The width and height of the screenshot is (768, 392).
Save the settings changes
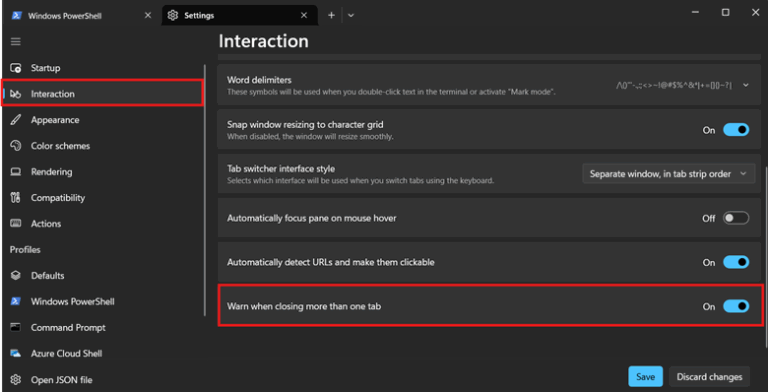(646, 377)
